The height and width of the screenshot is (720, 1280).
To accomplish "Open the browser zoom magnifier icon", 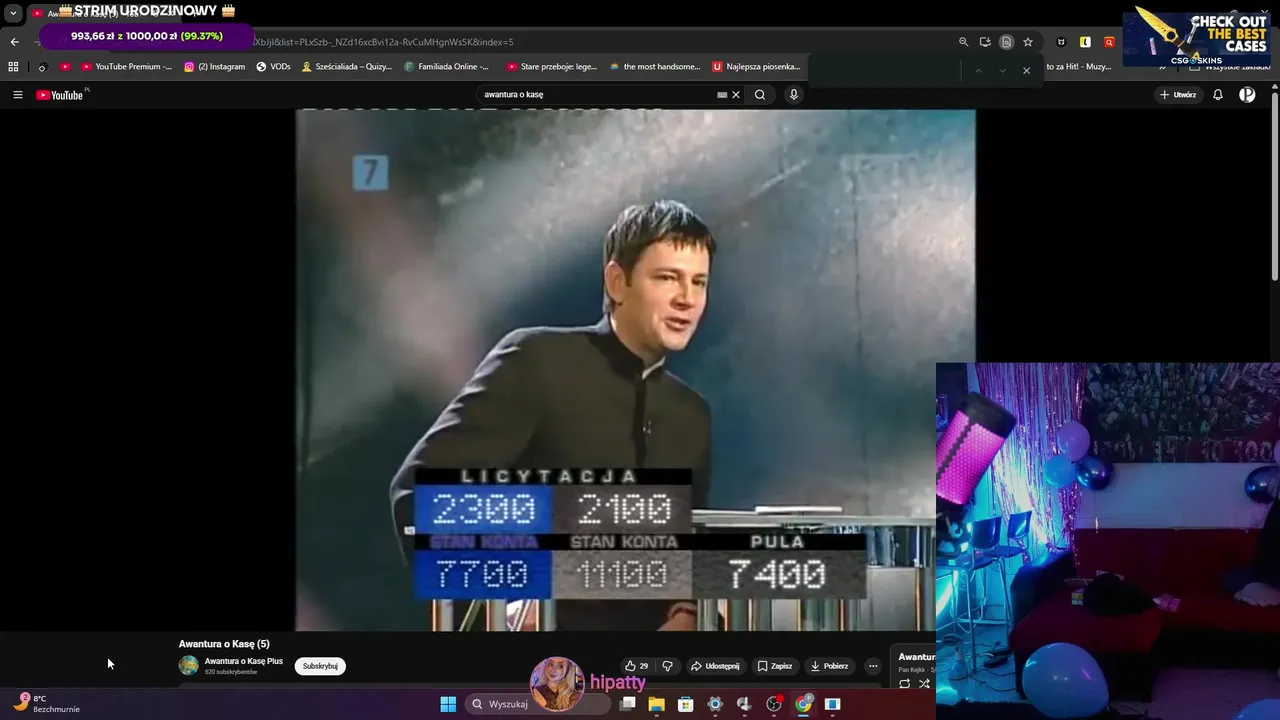I will 964,42.
